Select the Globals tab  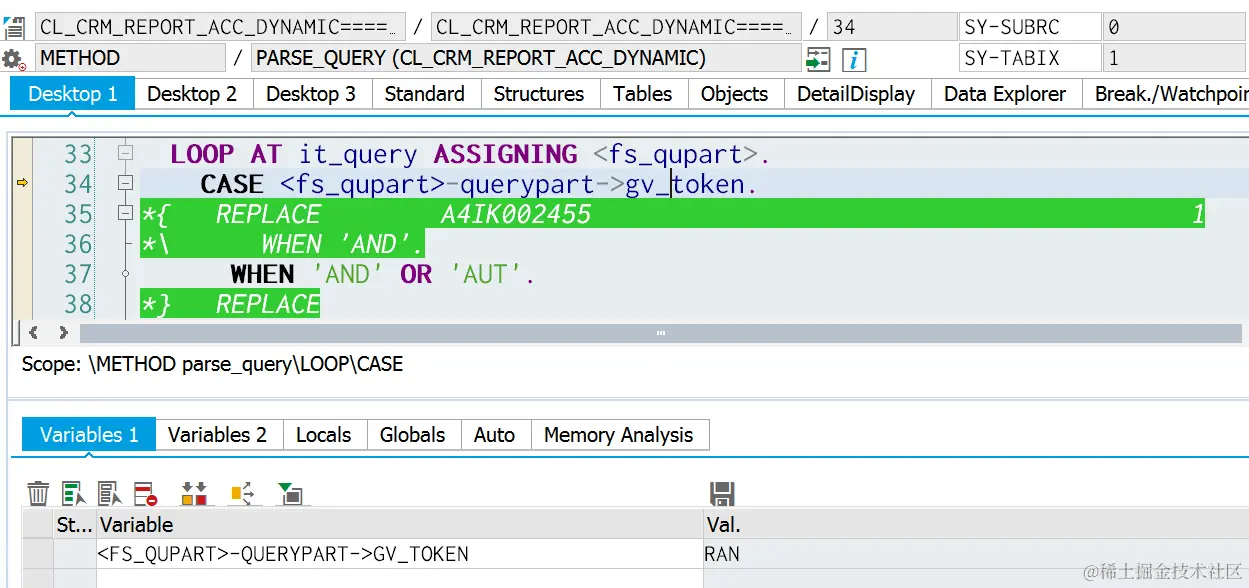pyautogui.click(x=413, y=434)
